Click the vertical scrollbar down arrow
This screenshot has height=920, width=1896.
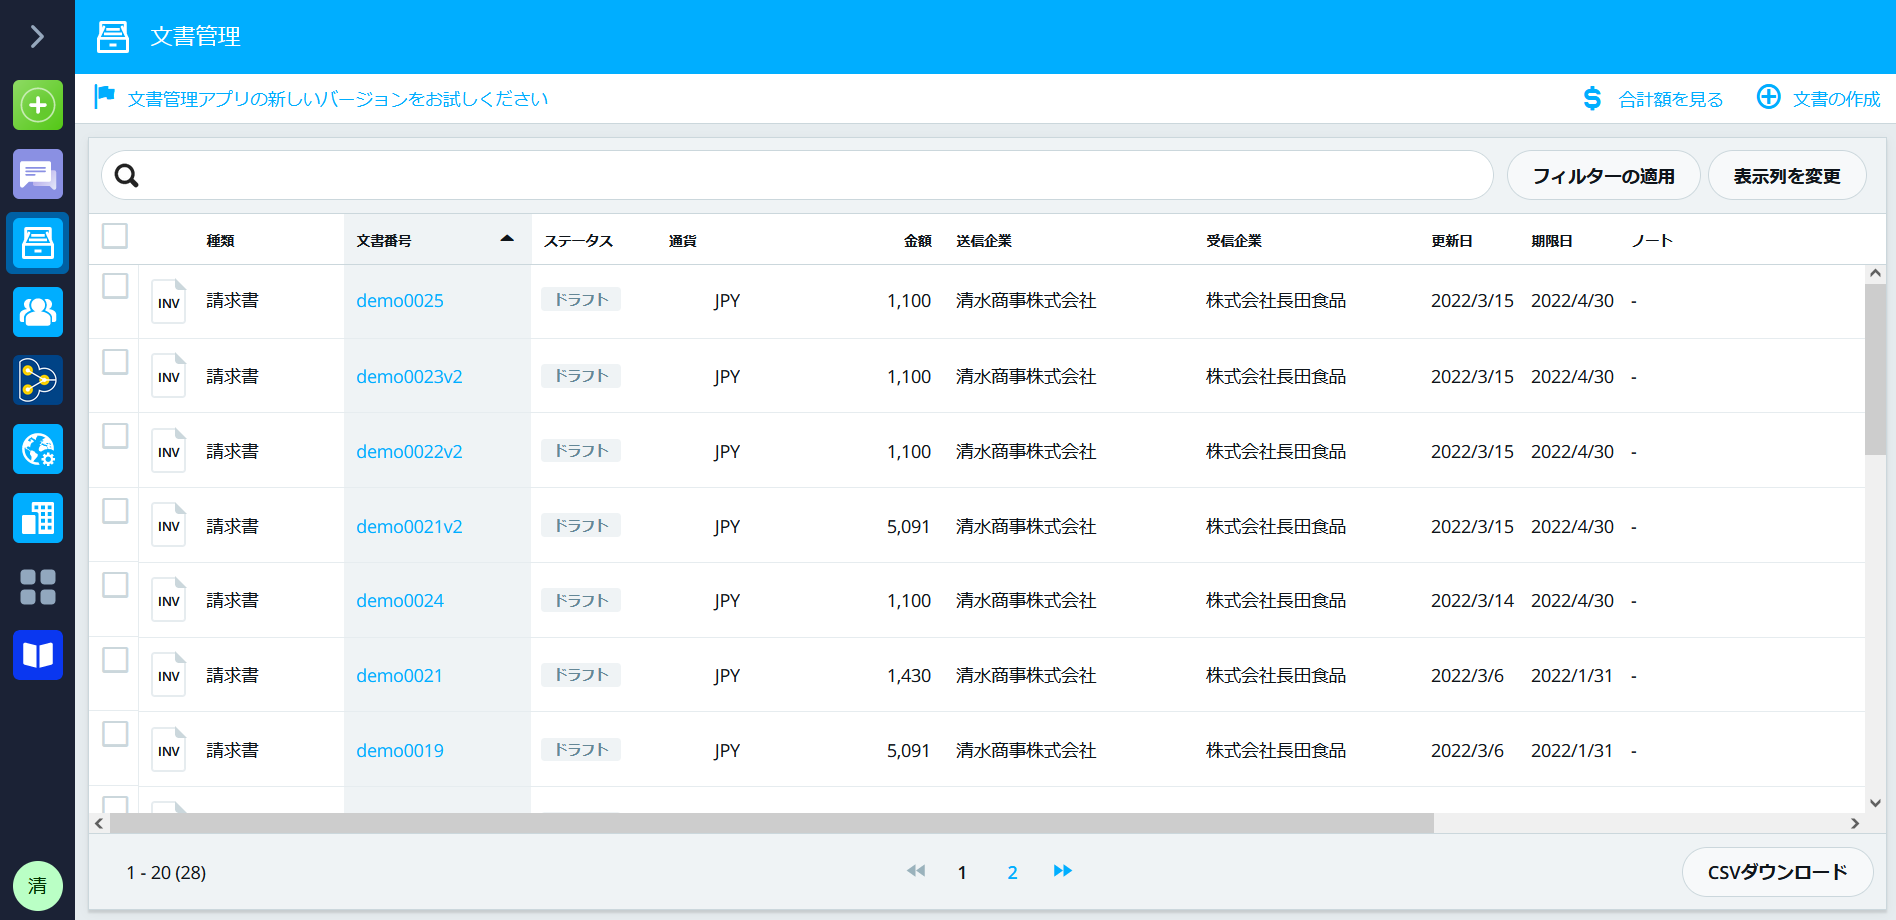coord(1875,802)
